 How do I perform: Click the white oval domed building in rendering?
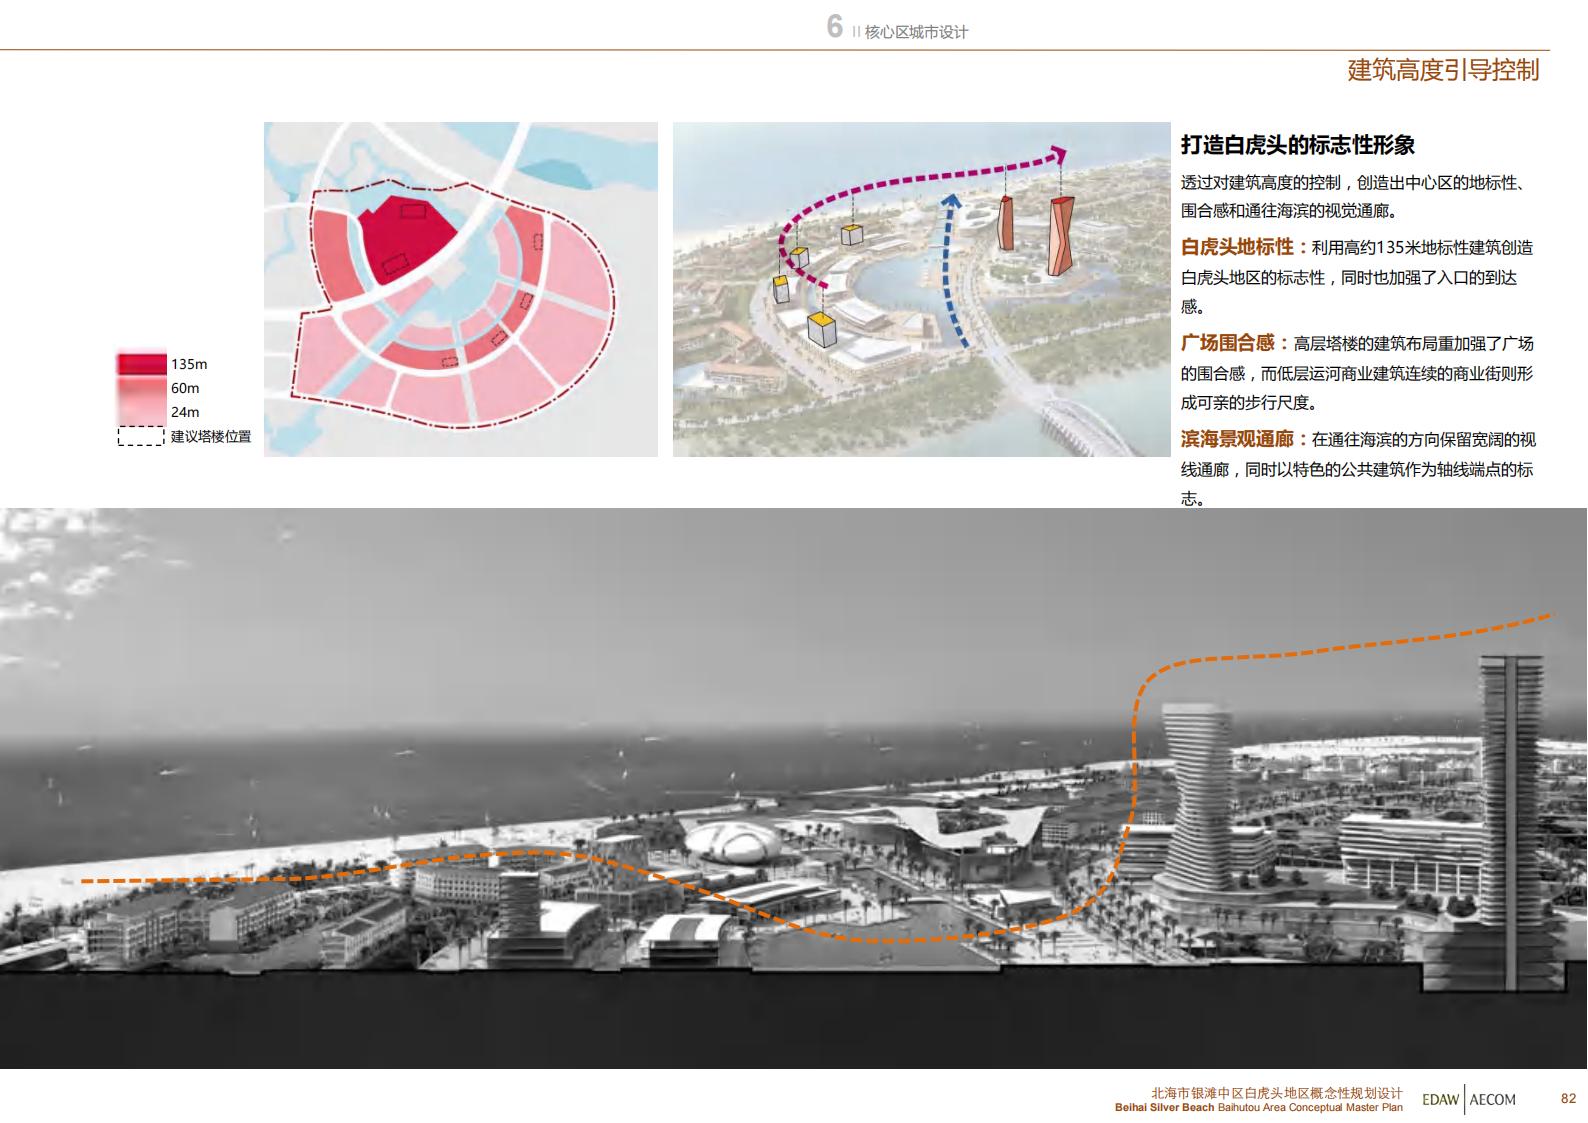click(x=735, y=842)
